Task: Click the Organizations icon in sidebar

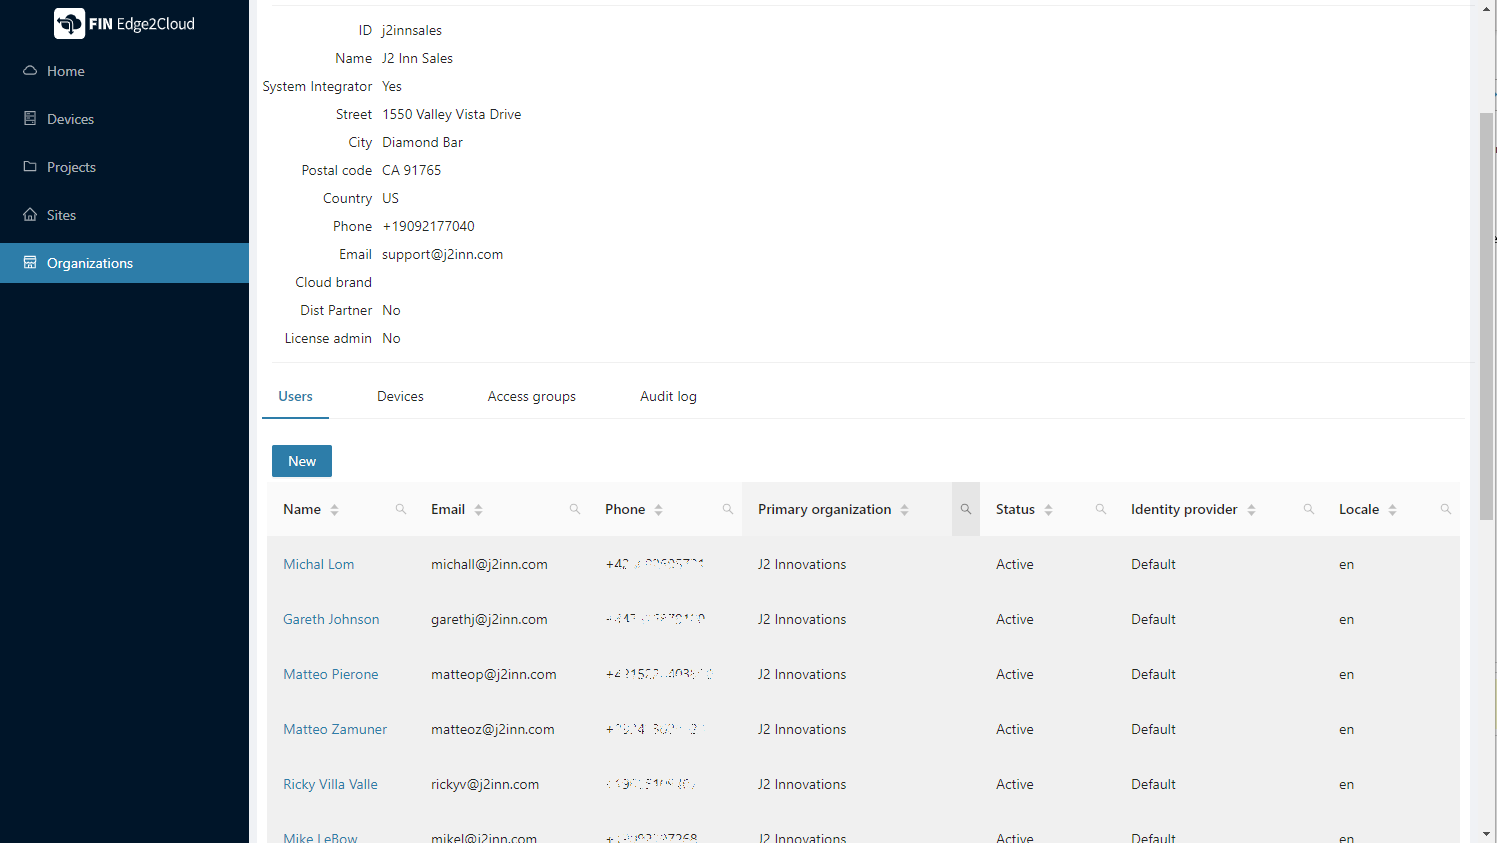Action: pyautogui.click(x=30, y=263)
